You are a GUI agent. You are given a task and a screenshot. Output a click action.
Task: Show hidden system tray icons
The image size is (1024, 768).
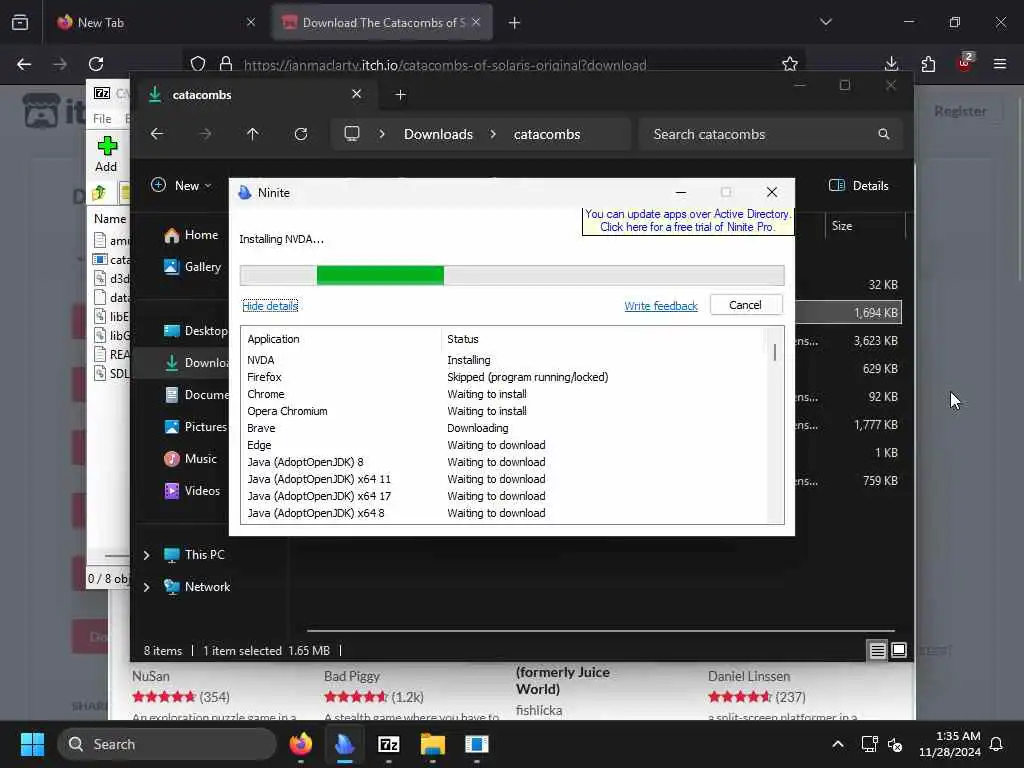pyautogui.click(x=838, y=744)
